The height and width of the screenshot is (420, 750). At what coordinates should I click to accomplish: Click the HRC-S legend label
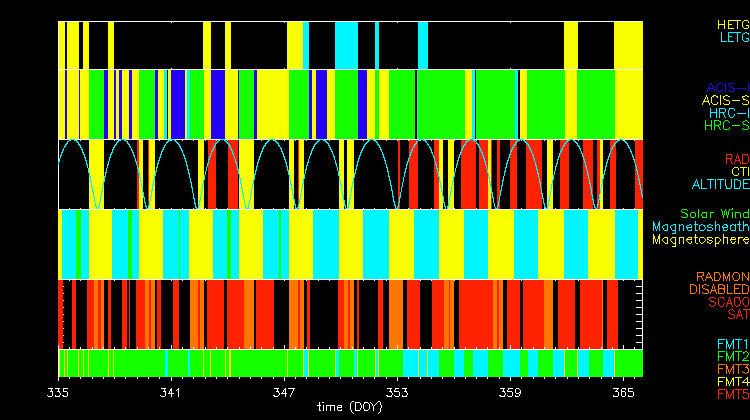tap(726, 126)
